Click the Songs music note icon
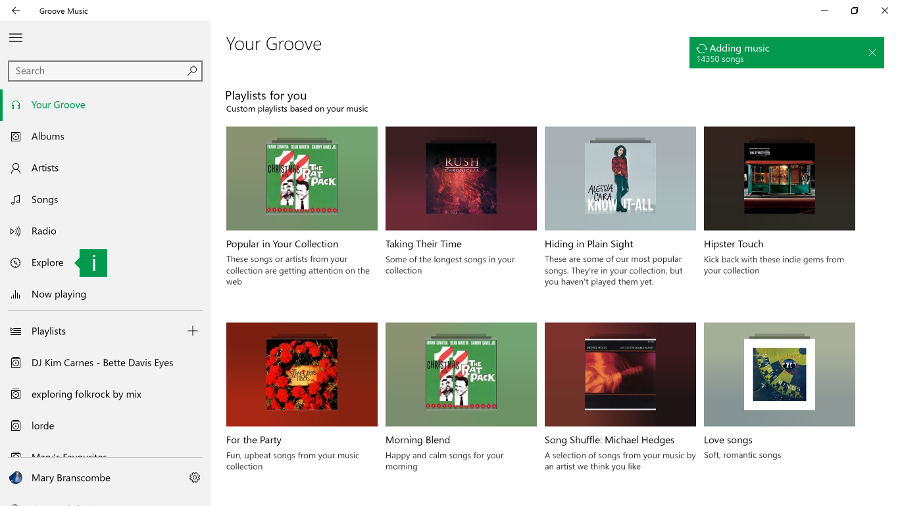The width and height of the screenshot is (900, 506). pos(16,200)
